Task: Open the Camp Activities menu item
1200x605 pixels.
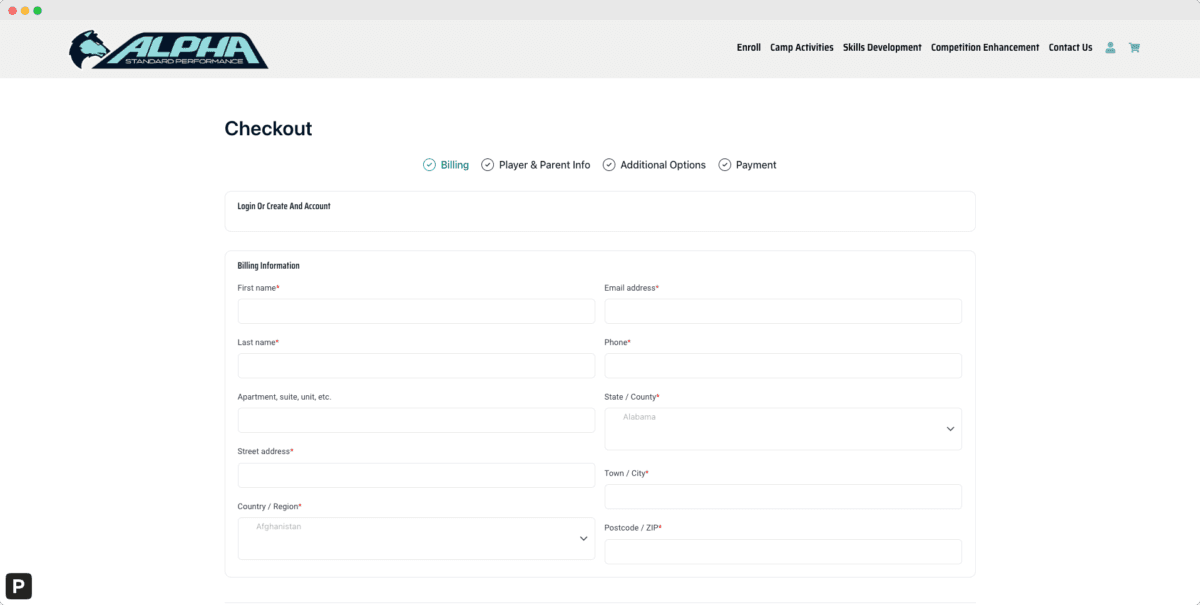Action: (801, 47)
